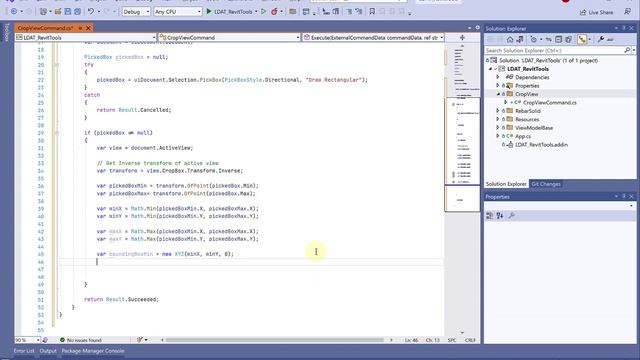Click the editor vertical scrollbar map
Image resolution: width=640 pixels, height=360 pixels.
pos(462,188)
